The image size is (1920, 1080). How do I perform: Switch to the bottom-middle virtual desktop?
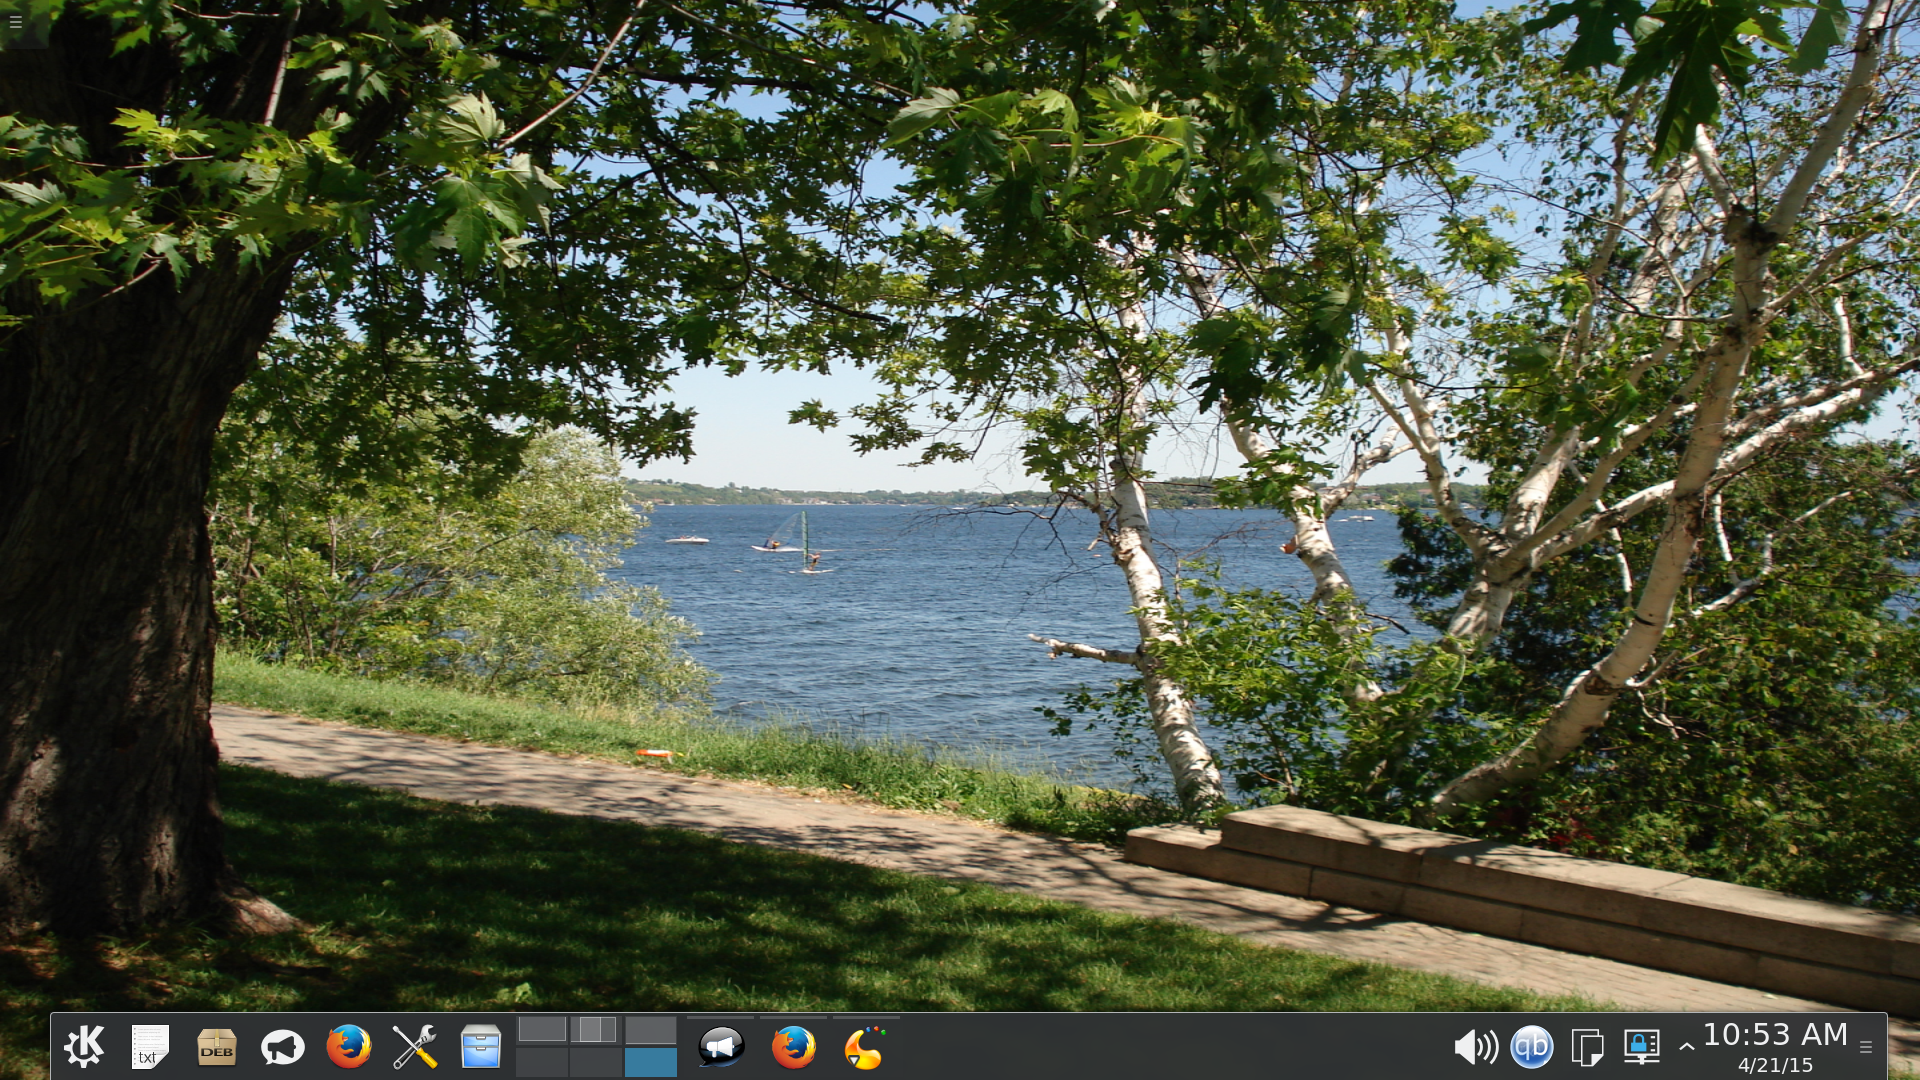click(x=596, y=1062)
